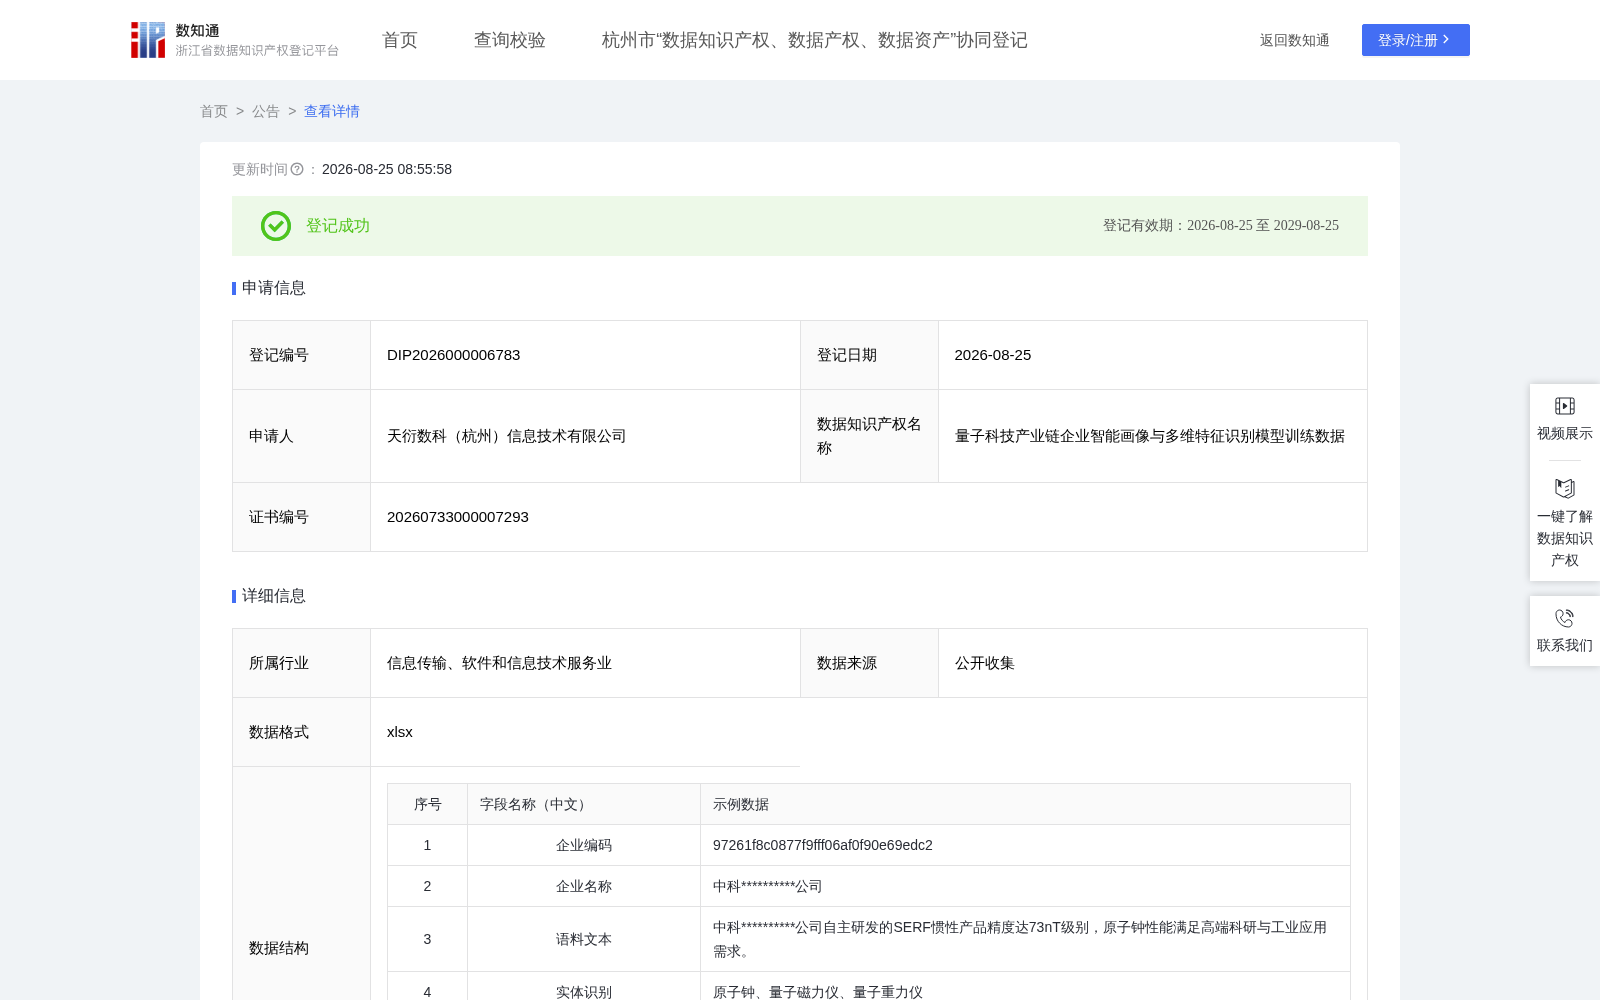Click the 联系我们 phone icon
This screenshot has height=1000, width=1600.
tap(1565, 618)
